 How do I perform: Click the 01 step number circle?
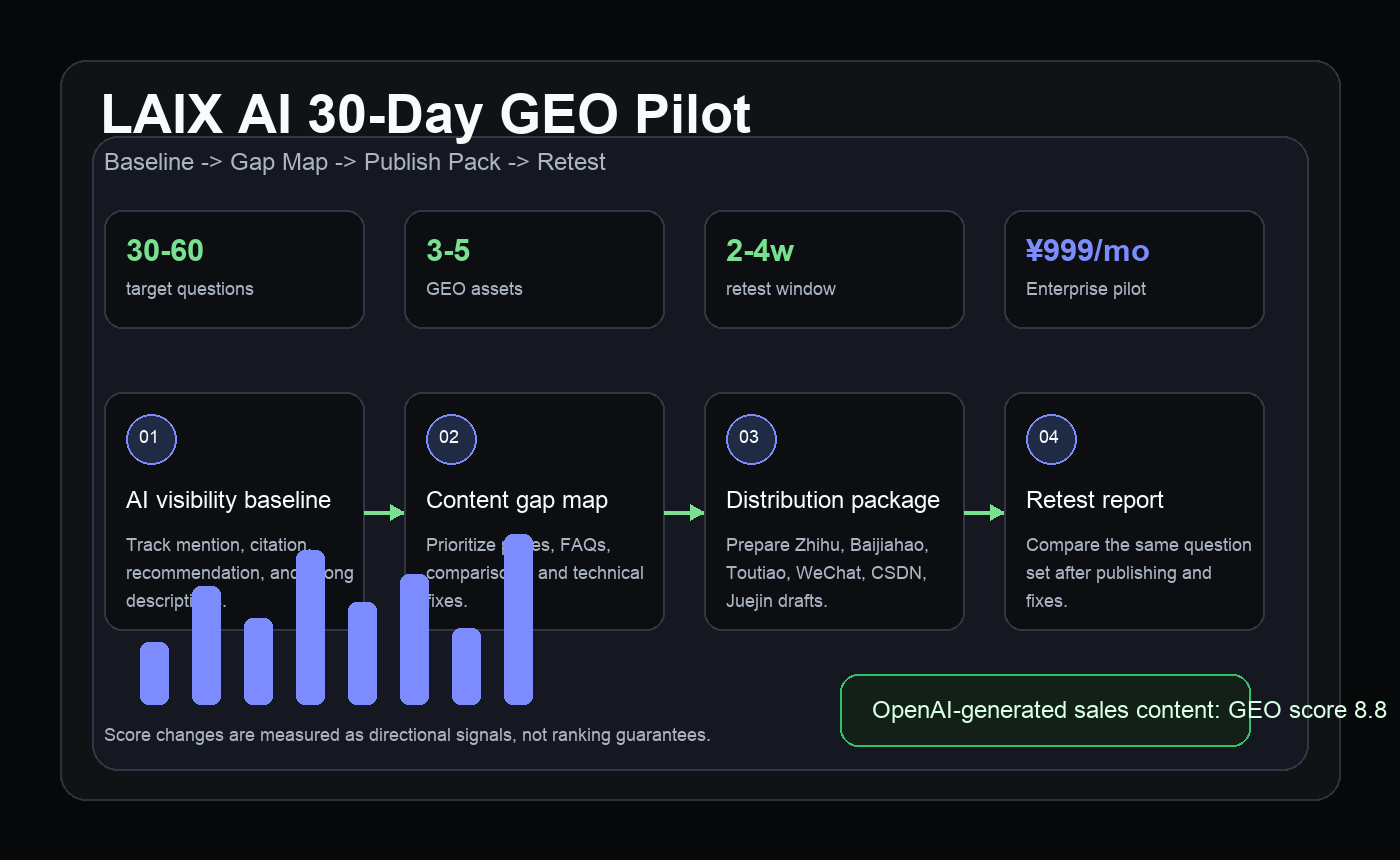(151, 439)
